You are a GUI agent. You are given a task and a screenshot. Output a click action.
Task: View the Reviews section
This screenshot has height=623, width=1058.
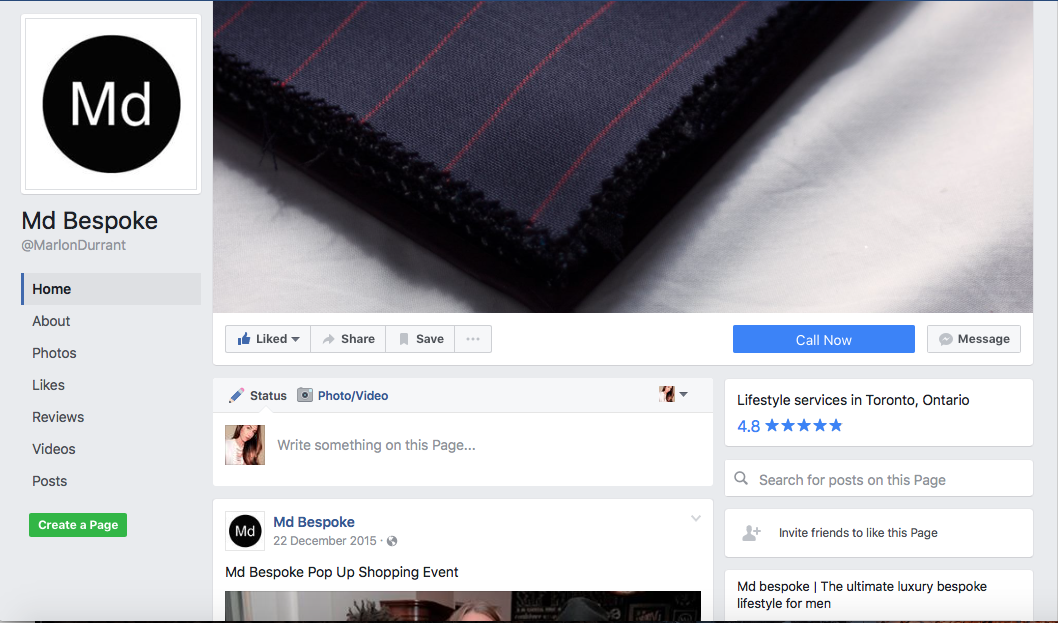[x=58, y=417]
